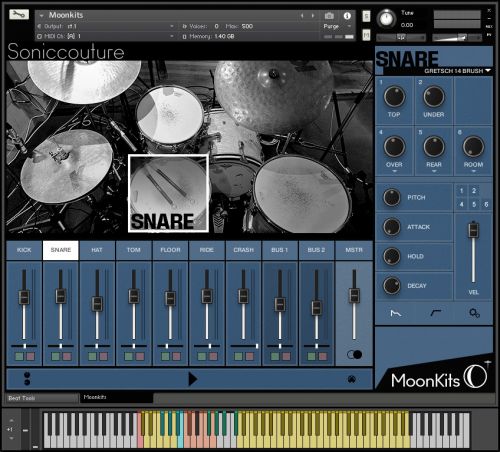Open the wrench instrument edit icon

tap(19, 14)
